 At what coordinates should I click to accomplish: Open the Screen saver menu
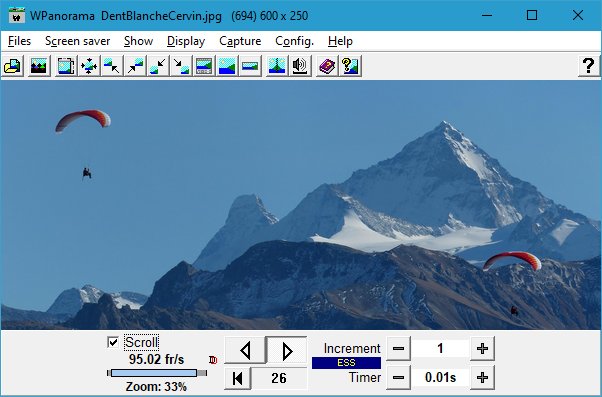coord(78,41)
